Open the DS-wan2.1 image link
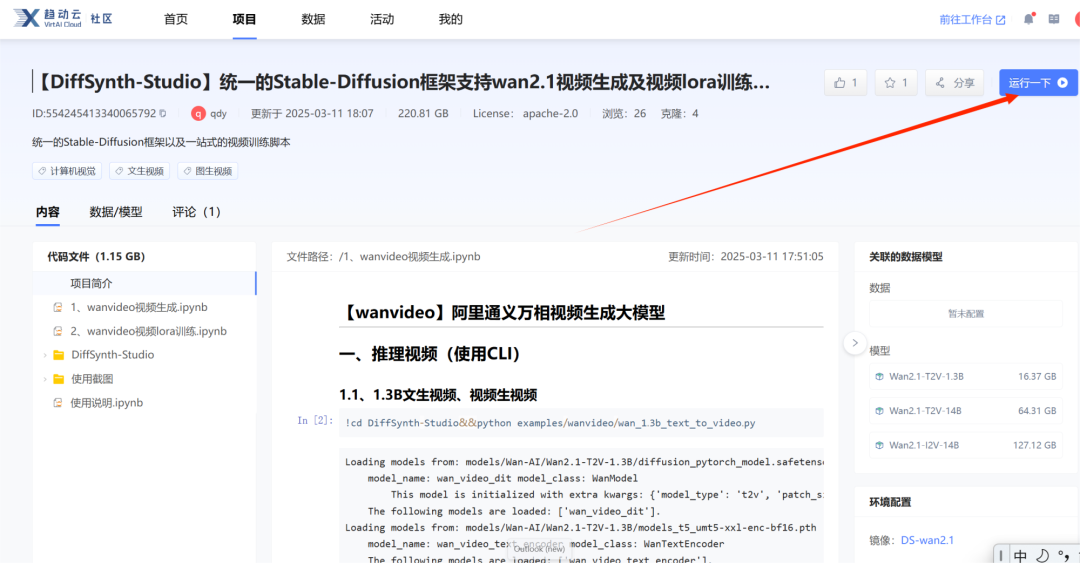 pyautogui.click(x=927, y=540)
